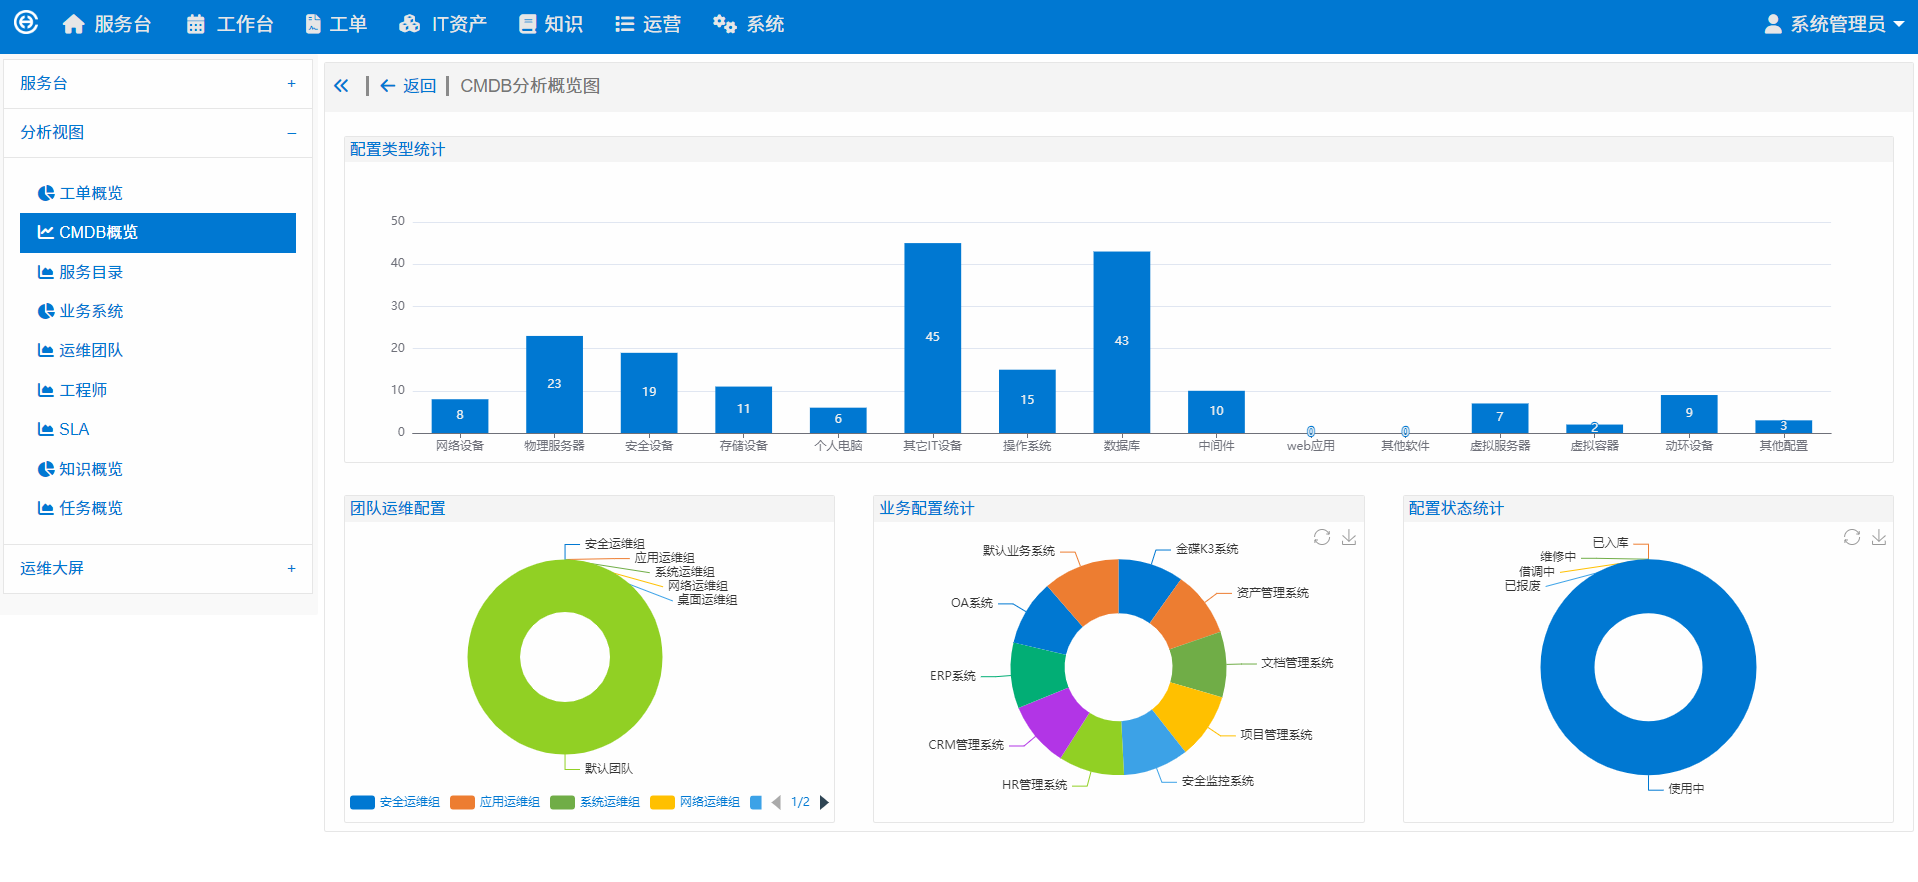The height and width of the screenshot is (882, 1918).
Task: Click the app logo icon in top bar
Action: 26,22
